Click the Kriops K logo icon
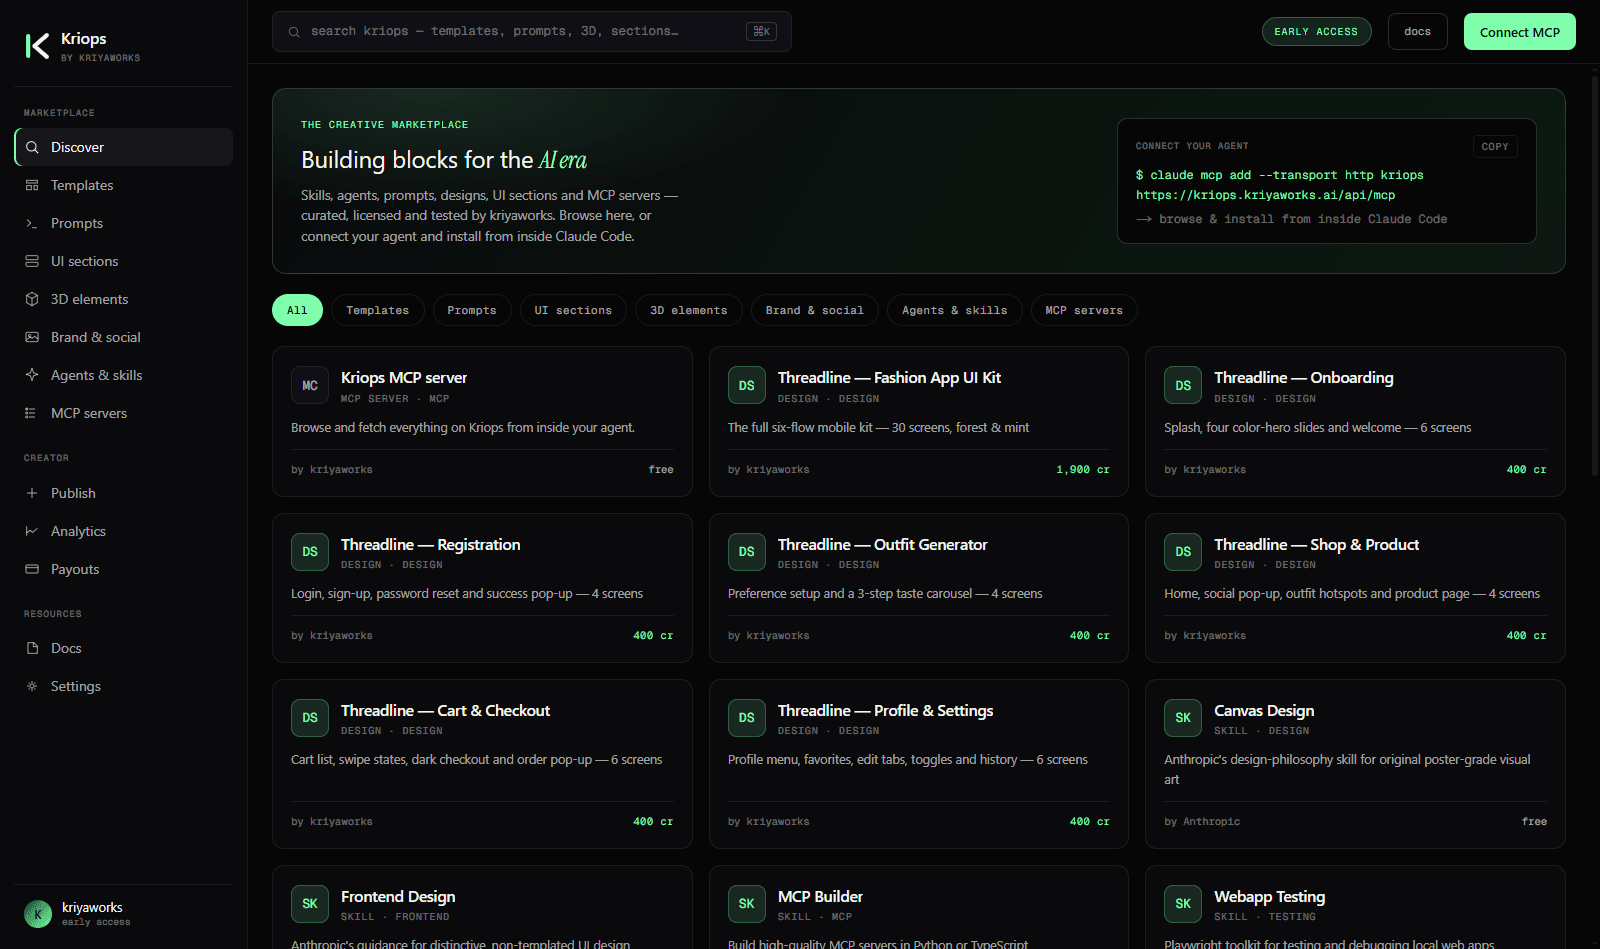This screenshot has height=949, width=1600. tap(37, 46)
